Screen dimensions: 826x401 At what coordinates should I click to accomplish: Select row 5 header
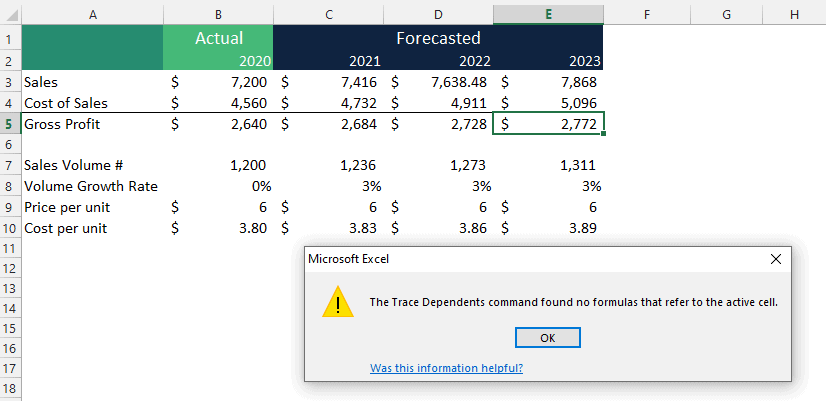(x=11, y=124)
